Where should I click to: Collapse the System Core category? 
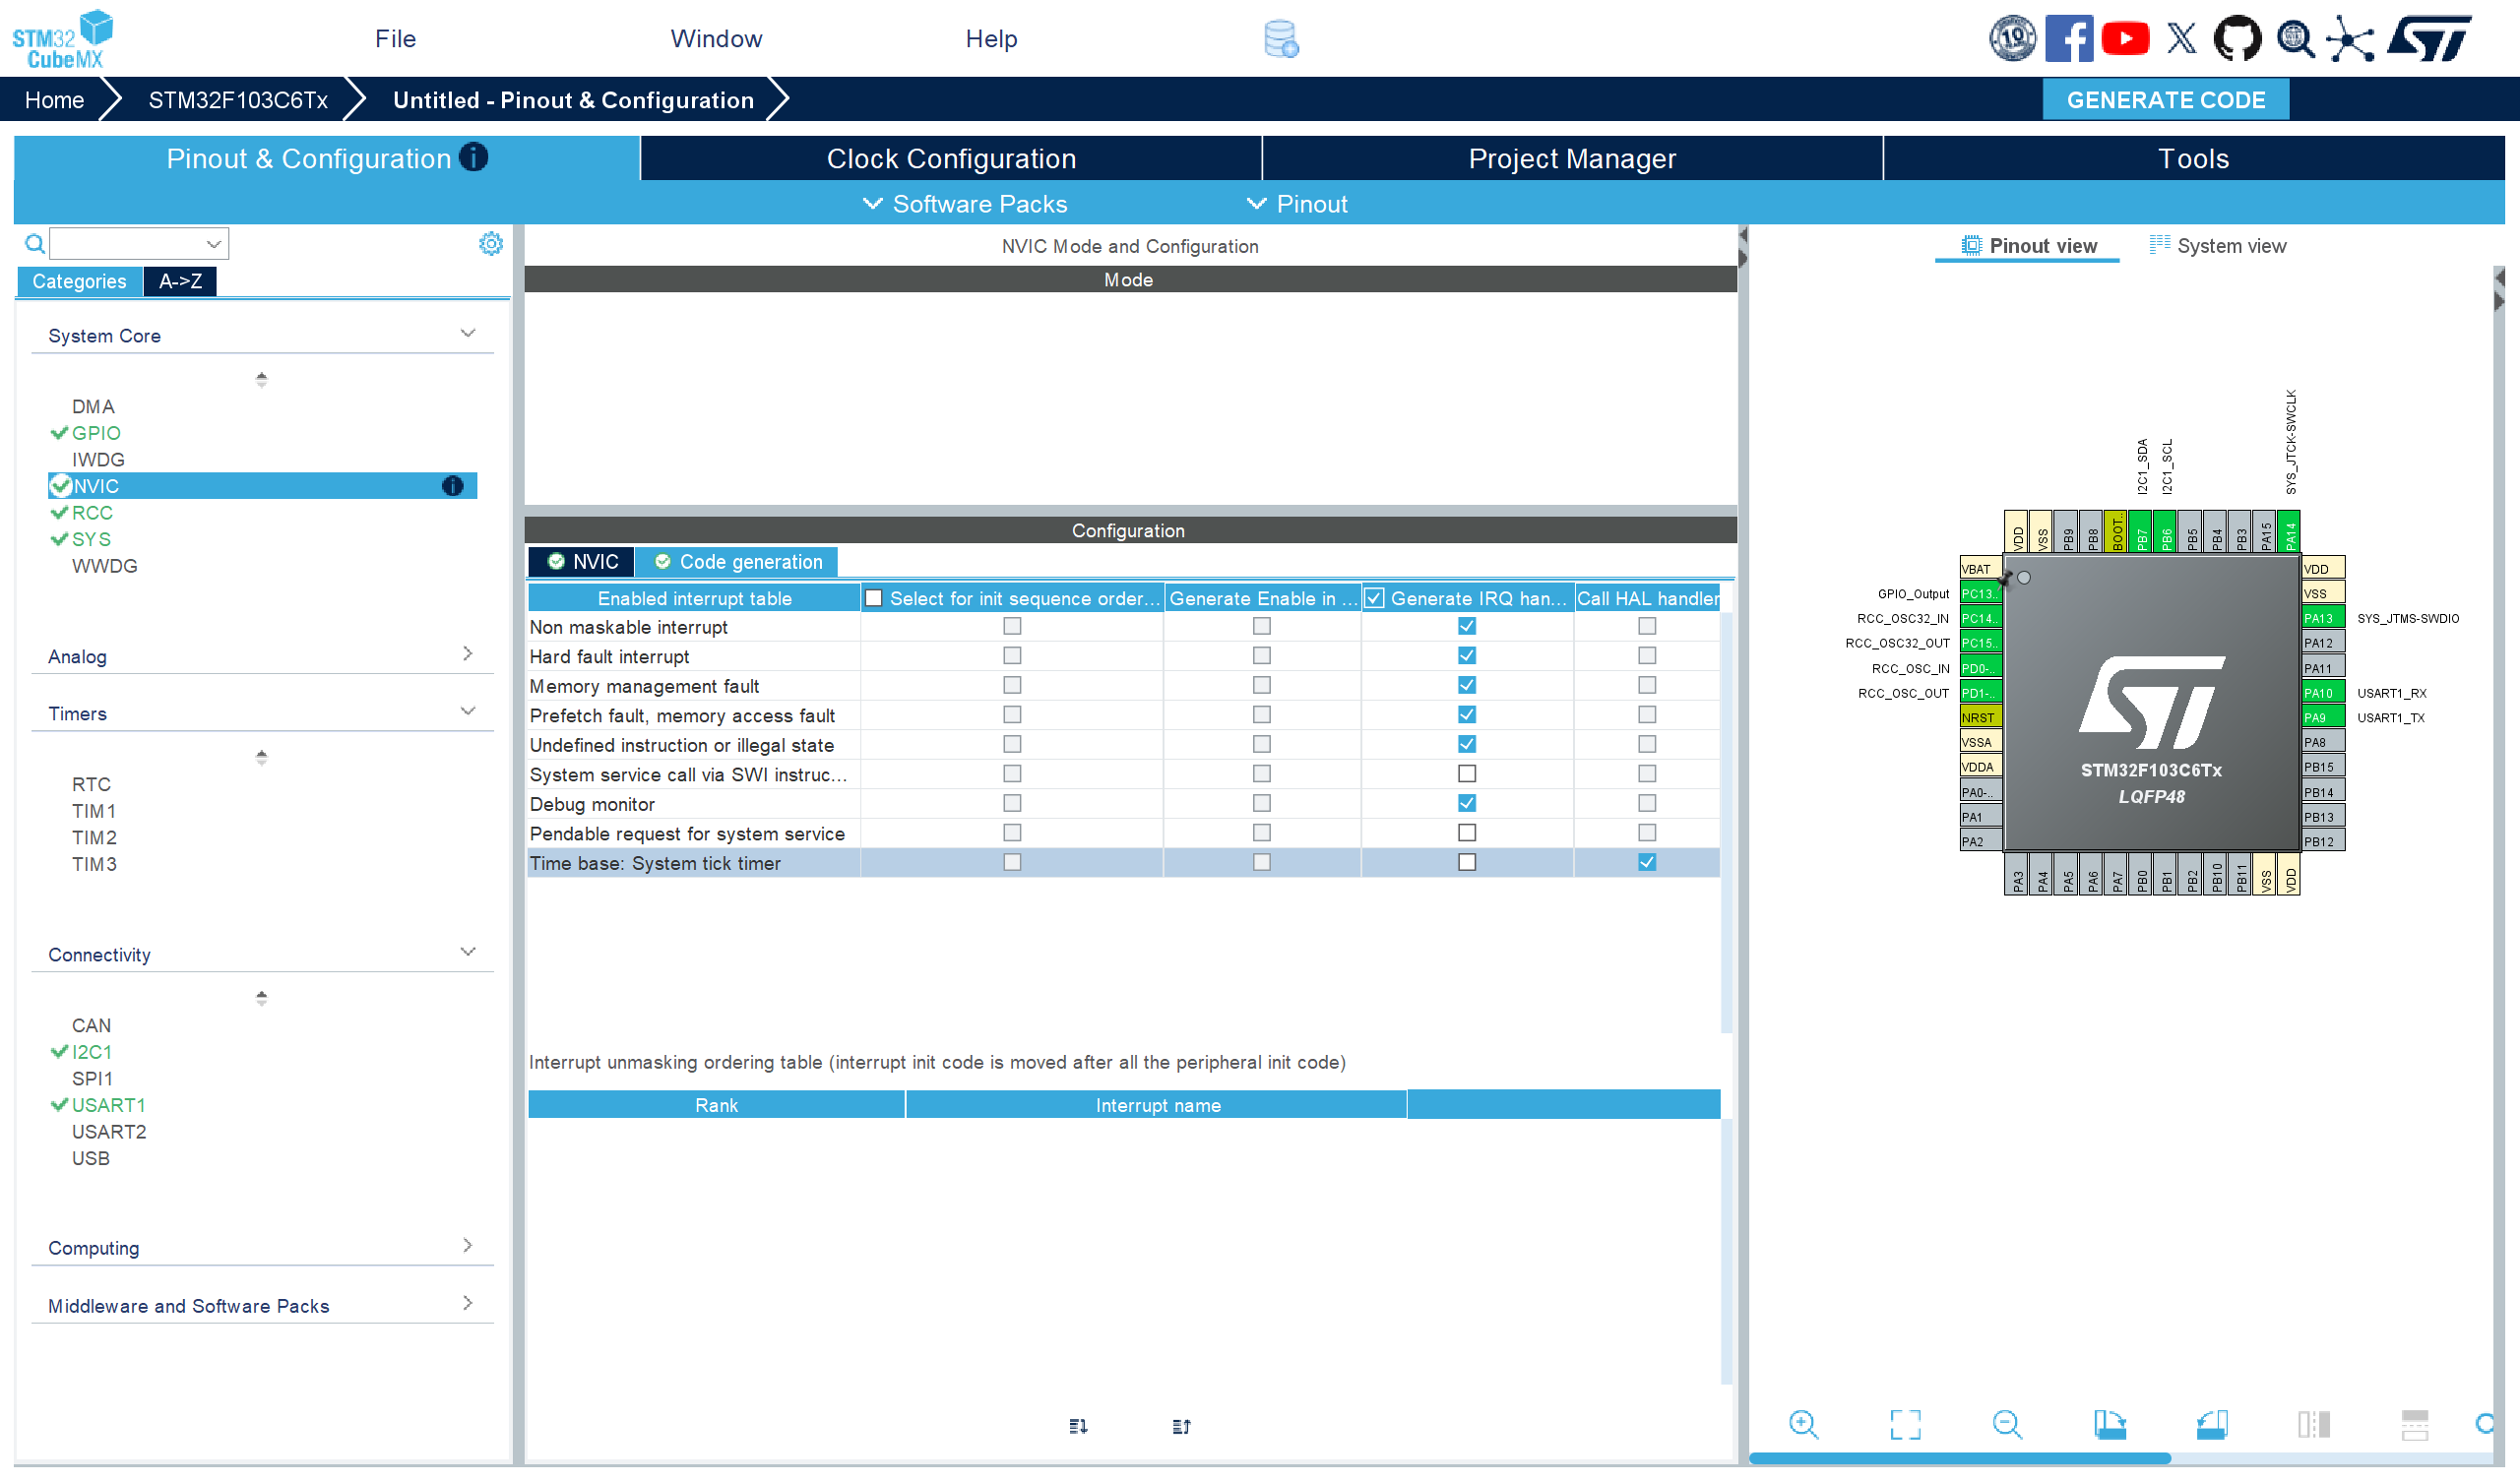467,333
